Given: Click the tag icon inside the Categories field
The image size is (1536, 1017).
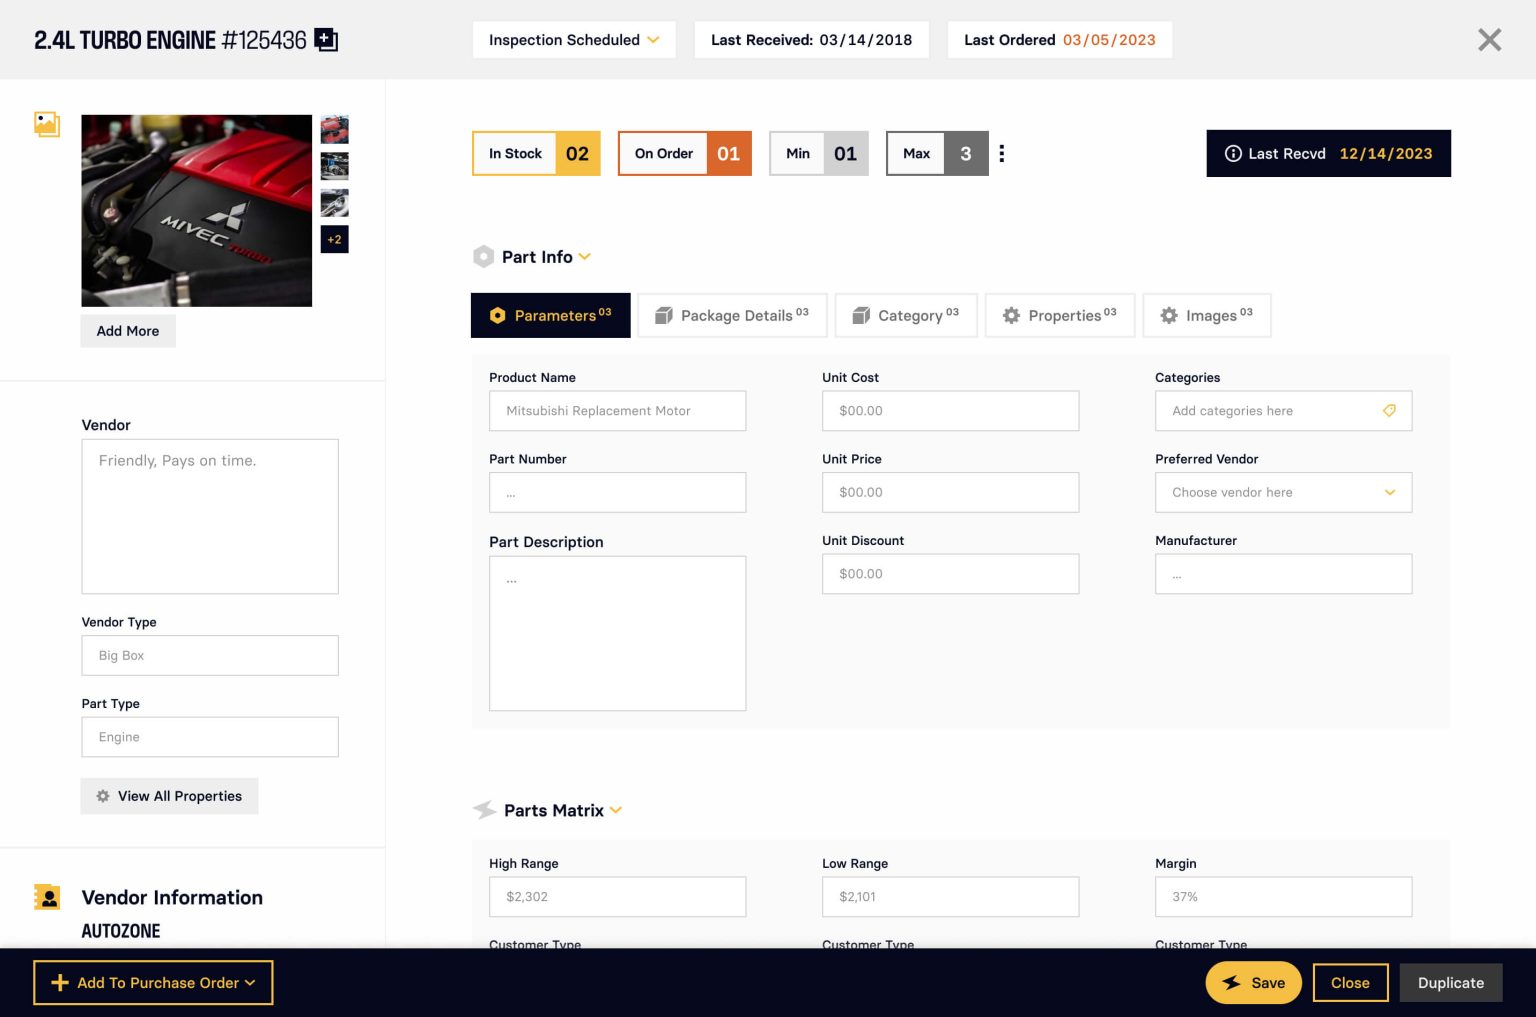Looking at the screenshot, I should (x=1389, y=410).
